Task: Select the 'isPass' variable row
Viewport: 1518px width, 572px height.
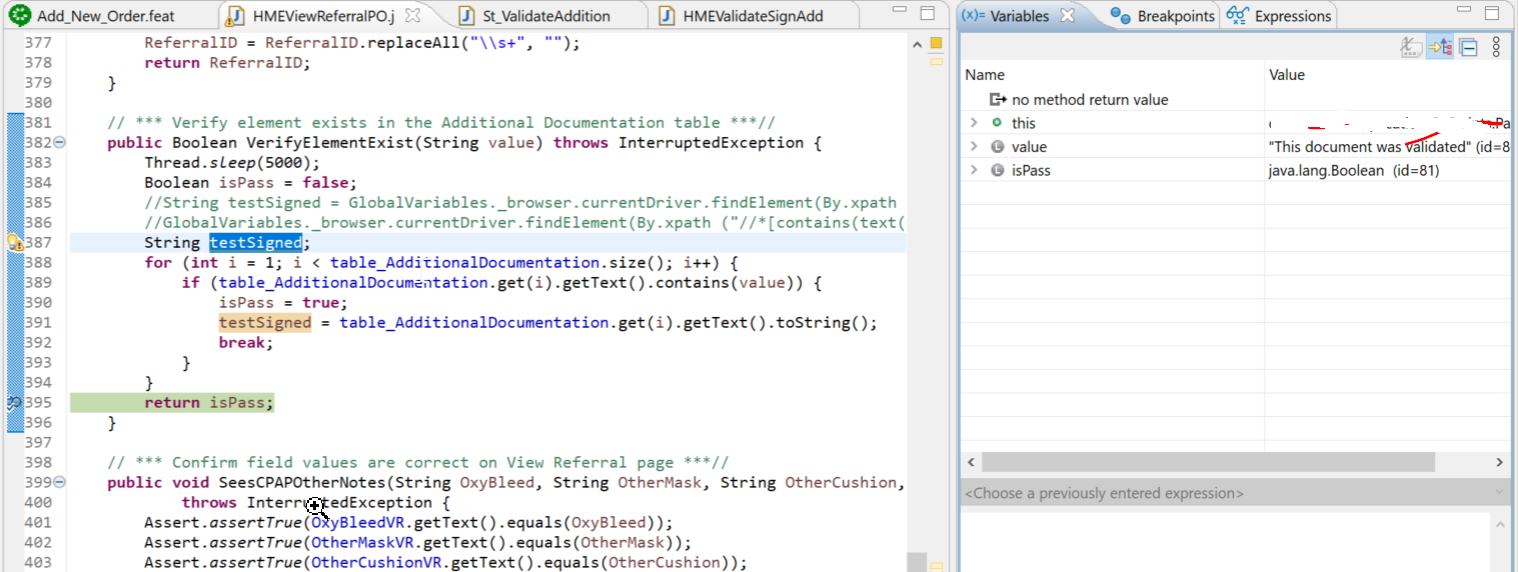Action: pyautogui.click(x=1235, y=171)
